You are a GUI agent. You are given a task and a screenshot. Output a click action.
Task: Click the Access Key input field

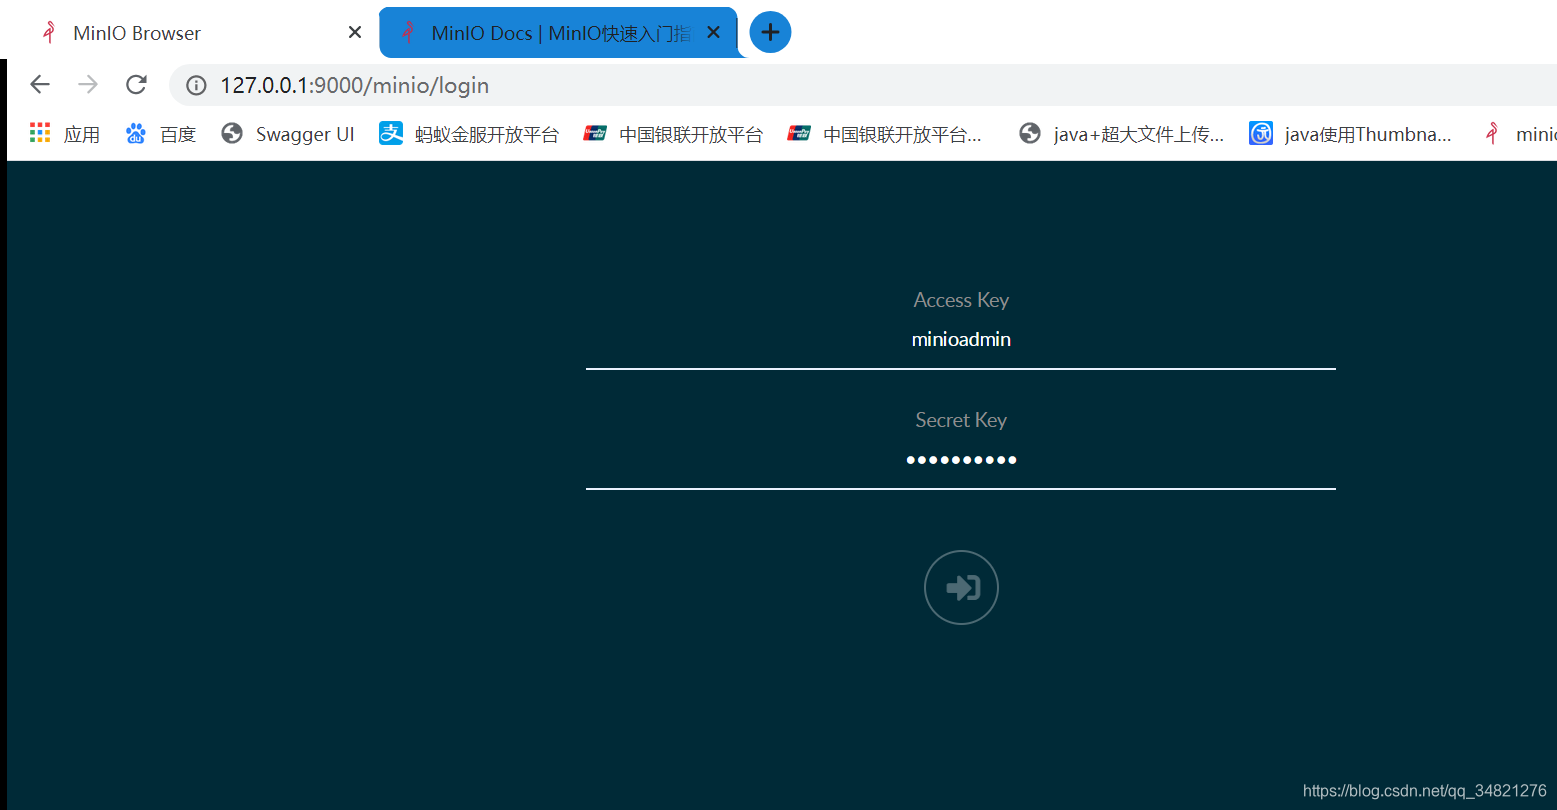click(x=961, y=340)
